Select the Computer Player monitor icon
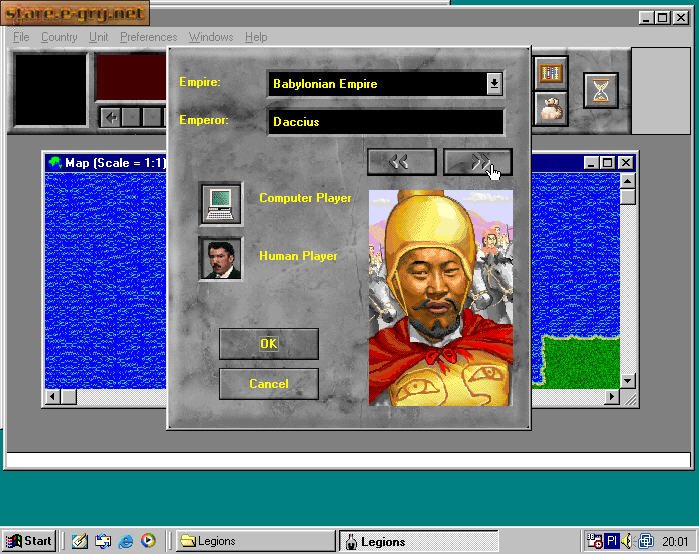The image size is (699, 554). click(221, 204)
